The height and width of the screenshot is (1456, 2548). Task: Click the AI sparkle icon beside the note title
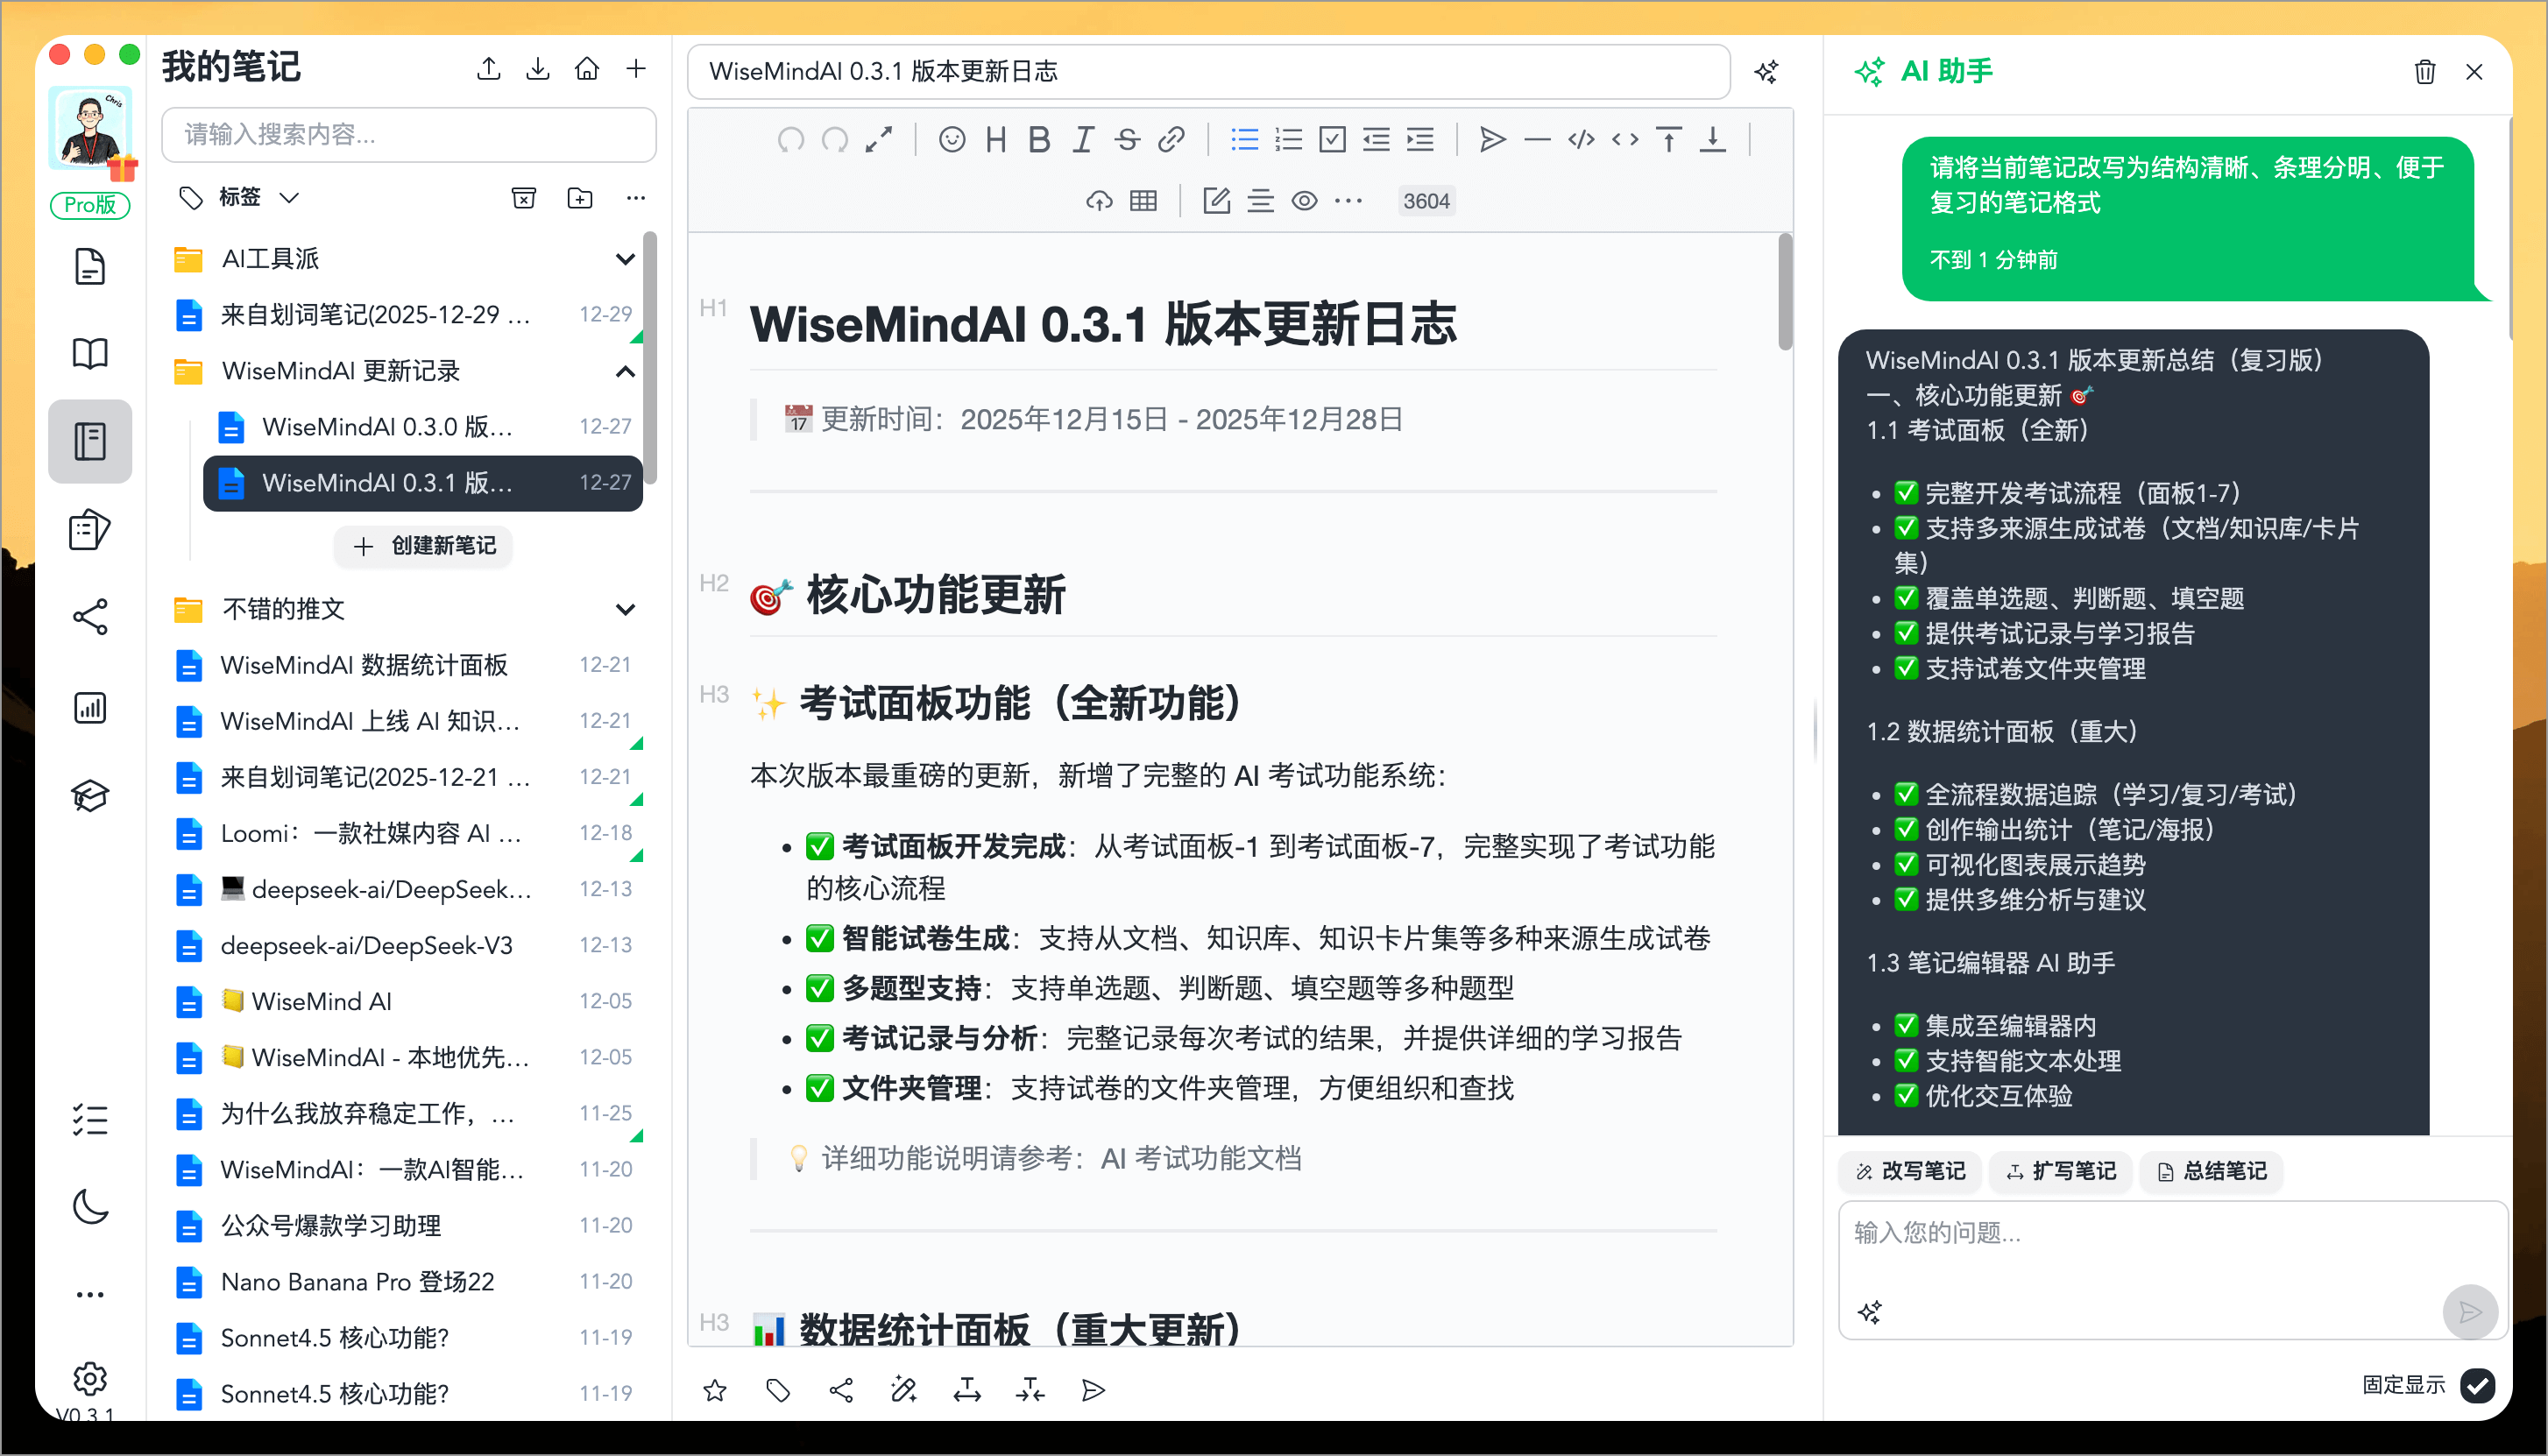tap(1766, 71)
